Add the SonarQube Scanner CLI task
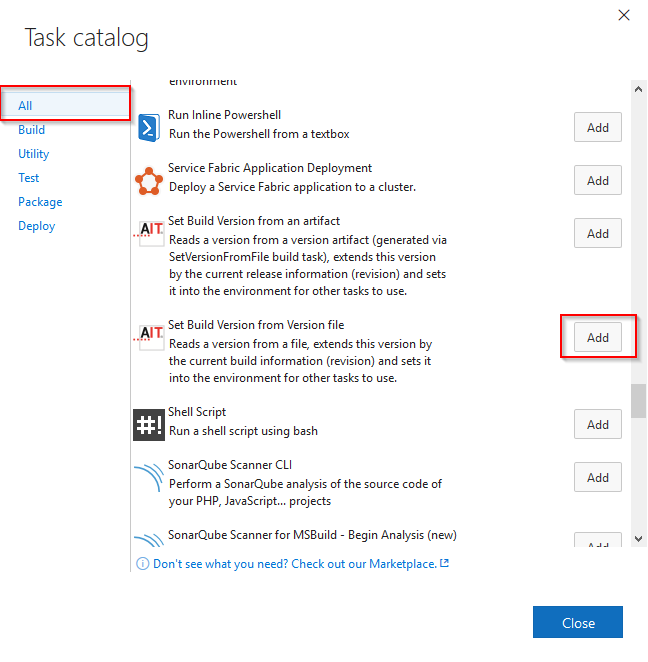This screenshot has width=648, height=662. (598, 477)
